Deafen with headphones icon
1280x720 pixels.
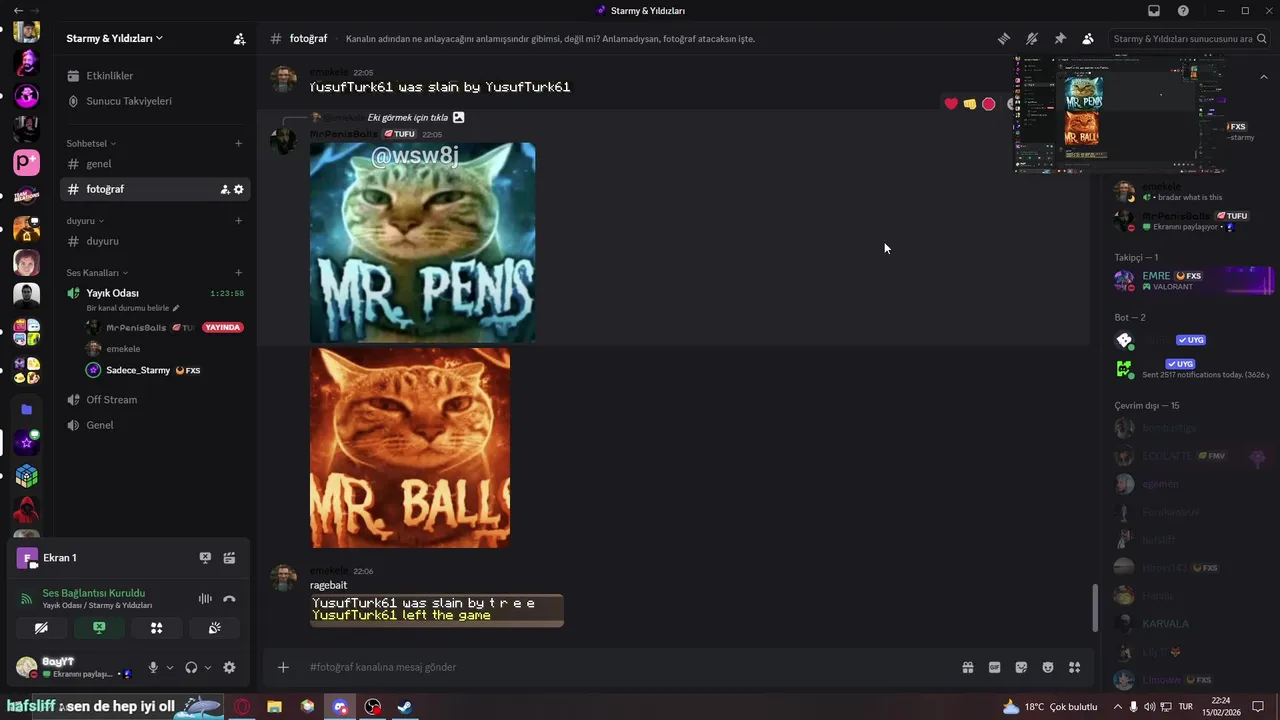[191, 667]
